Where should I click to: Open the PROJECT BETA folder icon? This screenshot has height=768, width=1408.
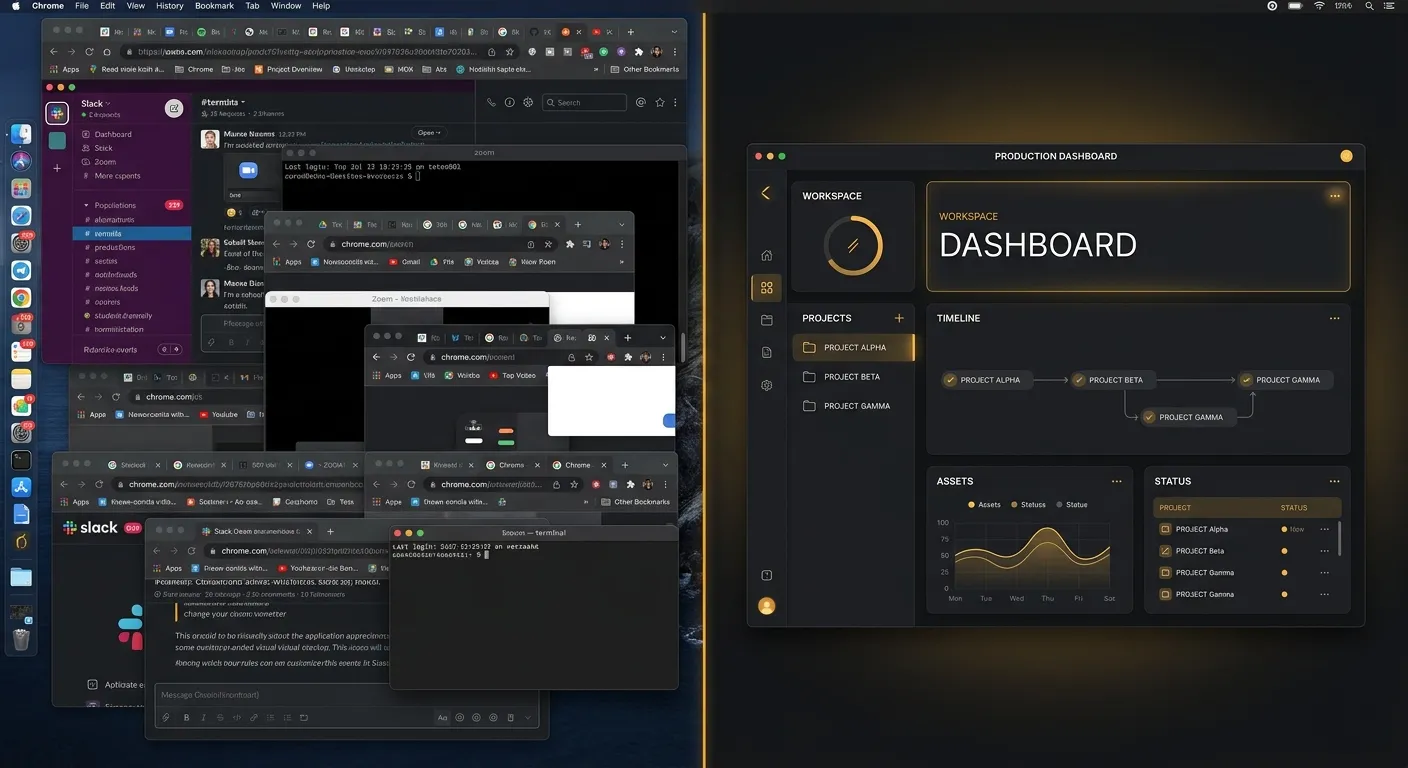[810, 377]
